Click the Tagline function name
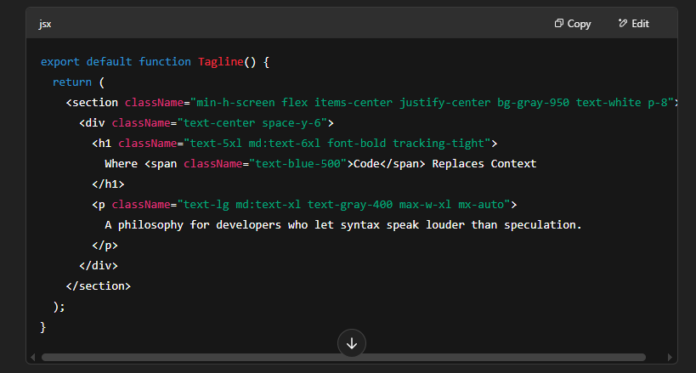Image resolution: width=696 pixels, height=373 pixels. [221, 62]
